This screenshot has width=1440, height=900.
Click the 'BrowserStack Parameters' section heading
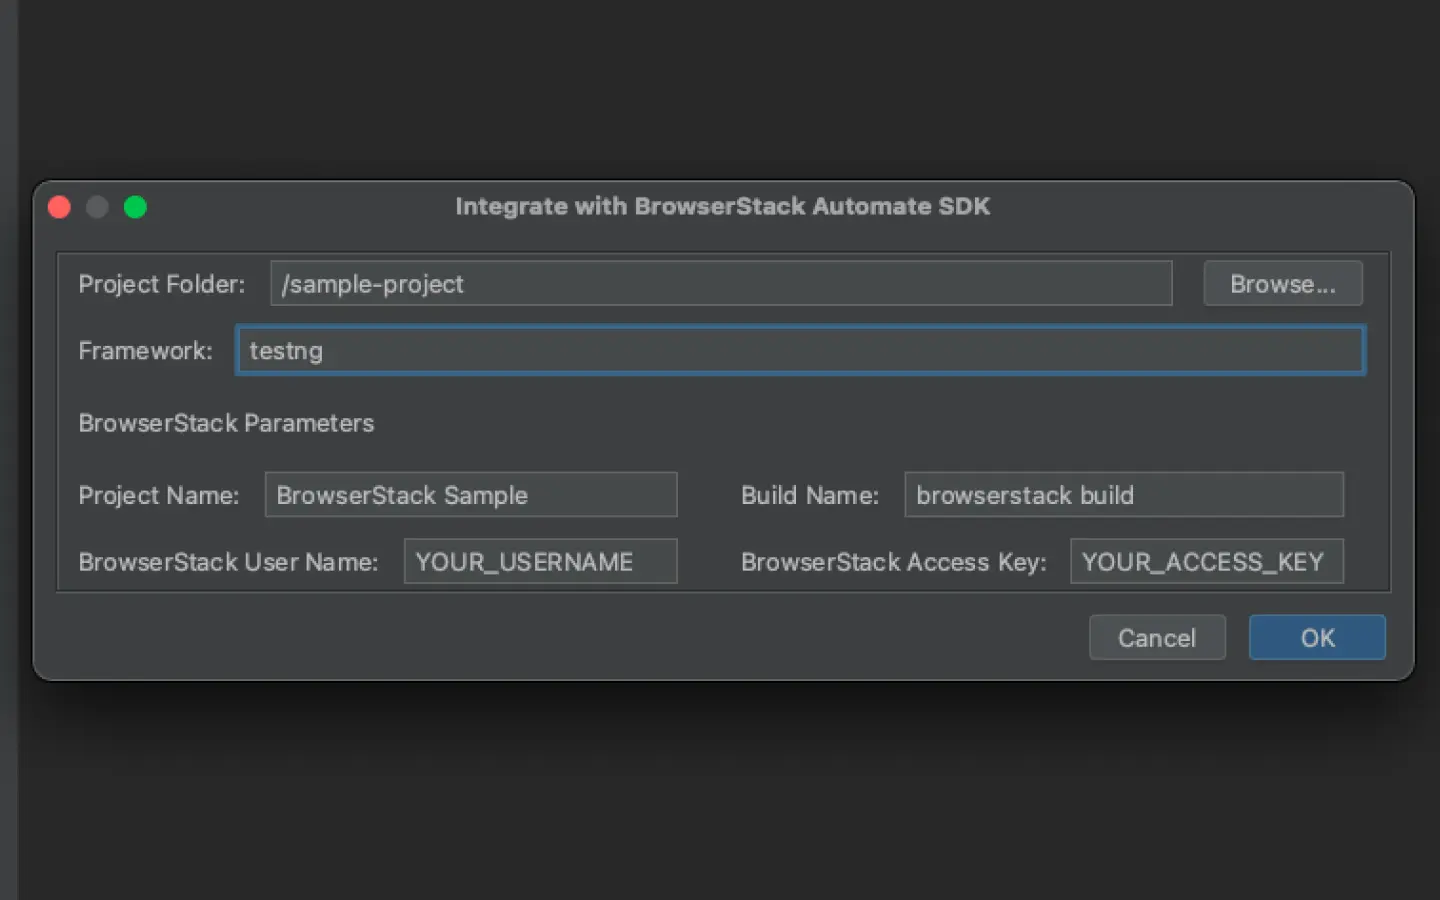pyautogui.click(x=226, y=423)
